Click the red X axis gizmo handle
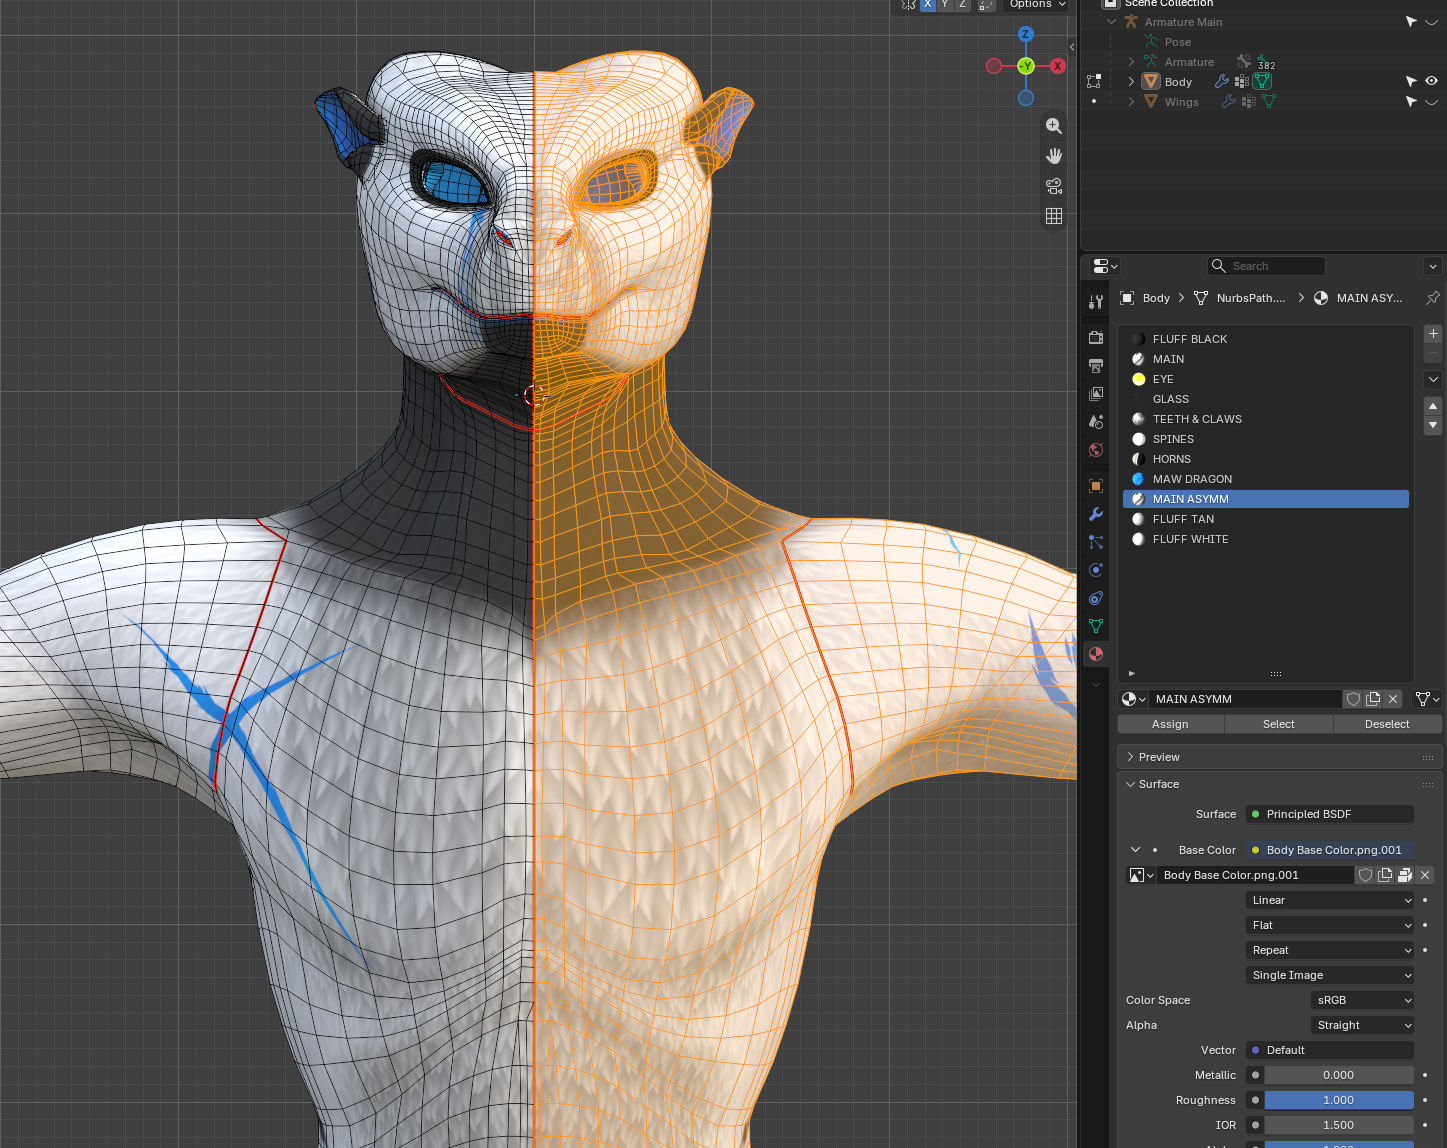 (x=1058, y=66)
